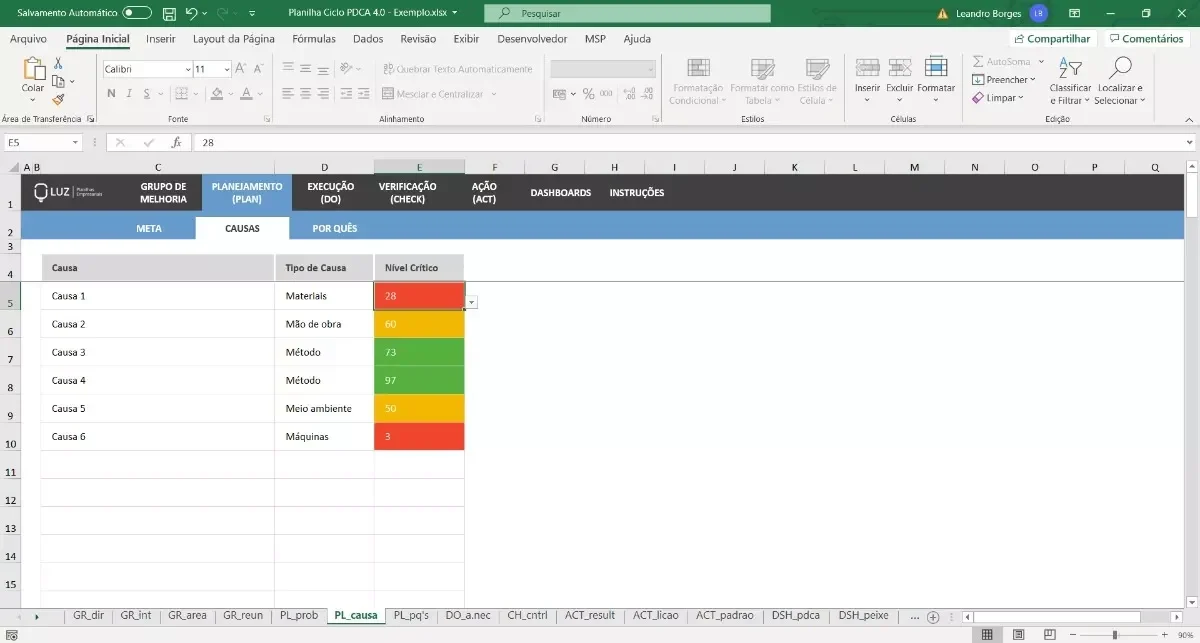Toggle bold N formatting
The height and width of the screenshot is (643, 1200).
tap(110, 94)
